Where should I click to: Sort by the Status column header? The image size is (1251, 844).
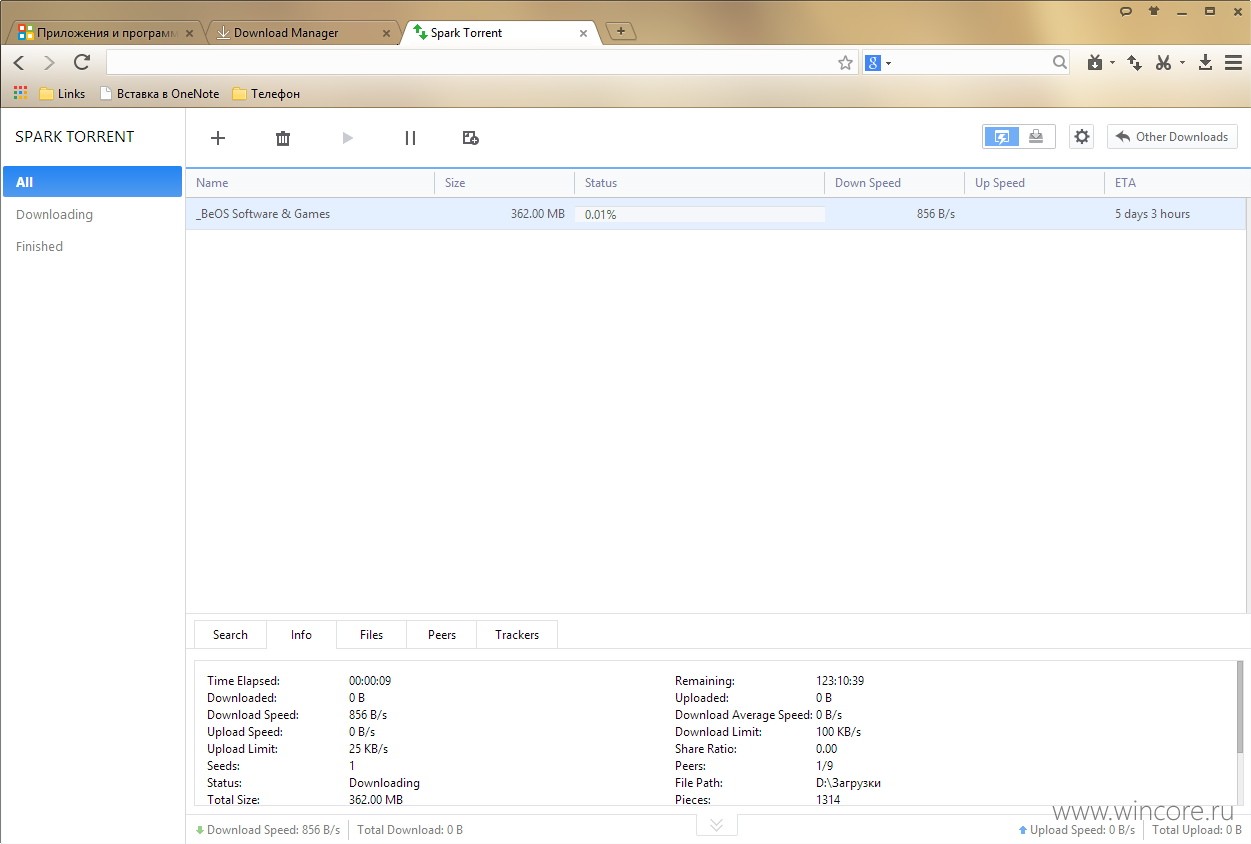(x=700, y=183)
